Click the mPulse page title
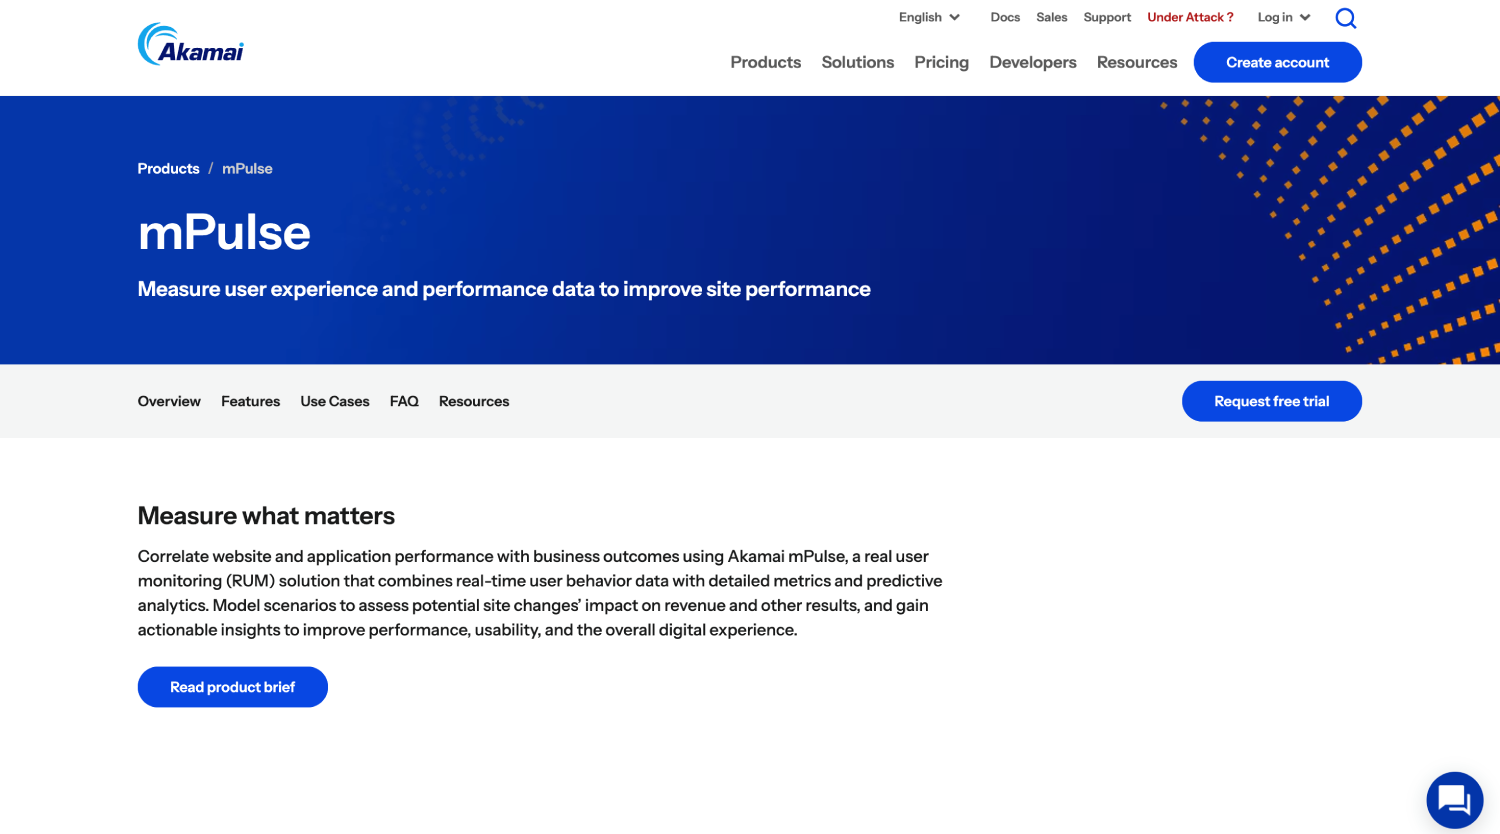This screenshot has height=834, width=1500. pos(224,232)
